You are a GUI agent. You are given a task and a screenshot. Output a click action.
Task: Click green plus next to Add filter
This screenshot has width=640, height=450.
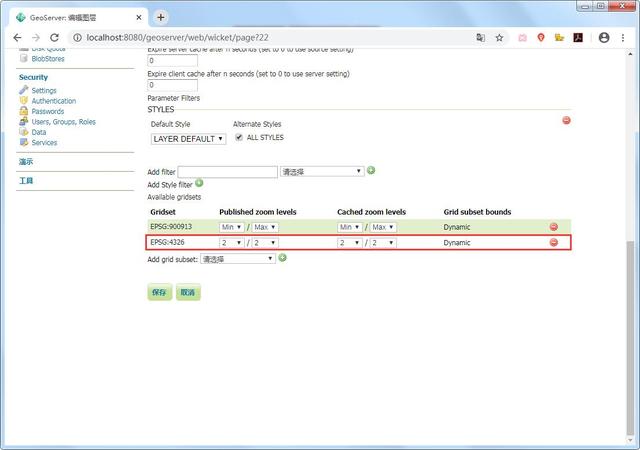(371, 170)
